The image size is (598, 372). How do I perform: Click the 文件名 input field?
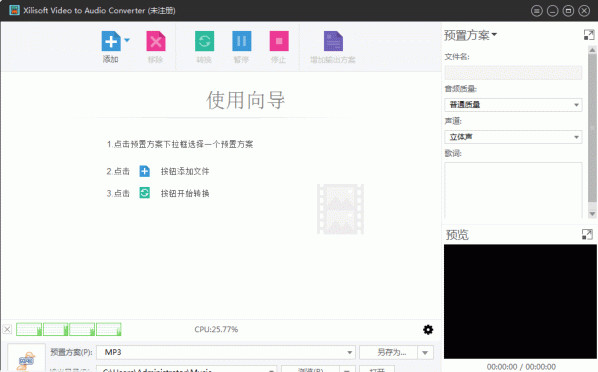tap(513, 72)
